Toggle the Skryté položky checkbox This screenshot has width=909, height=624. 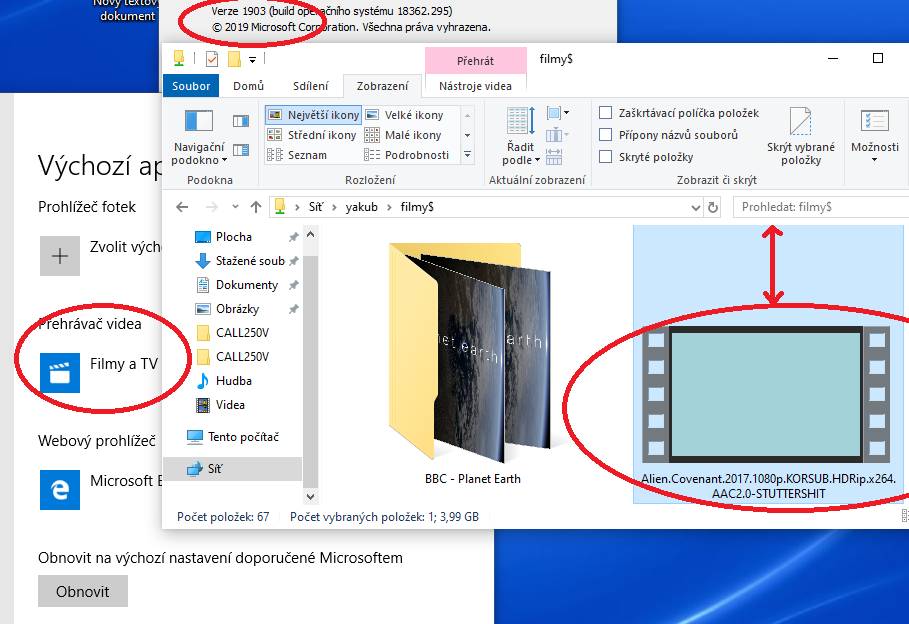[605, 157]
